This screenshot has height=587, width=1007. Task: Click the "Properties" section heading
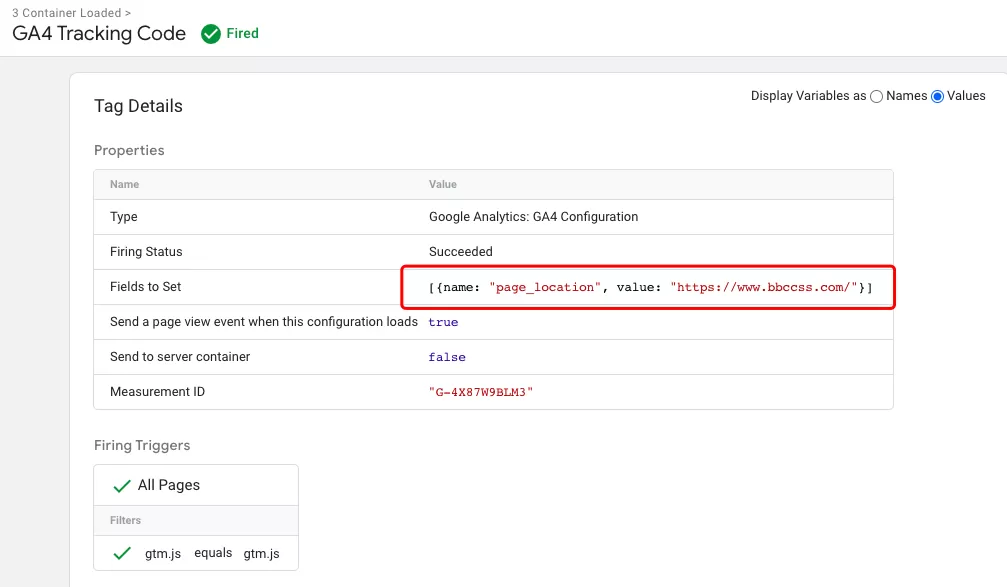[129, 150]
